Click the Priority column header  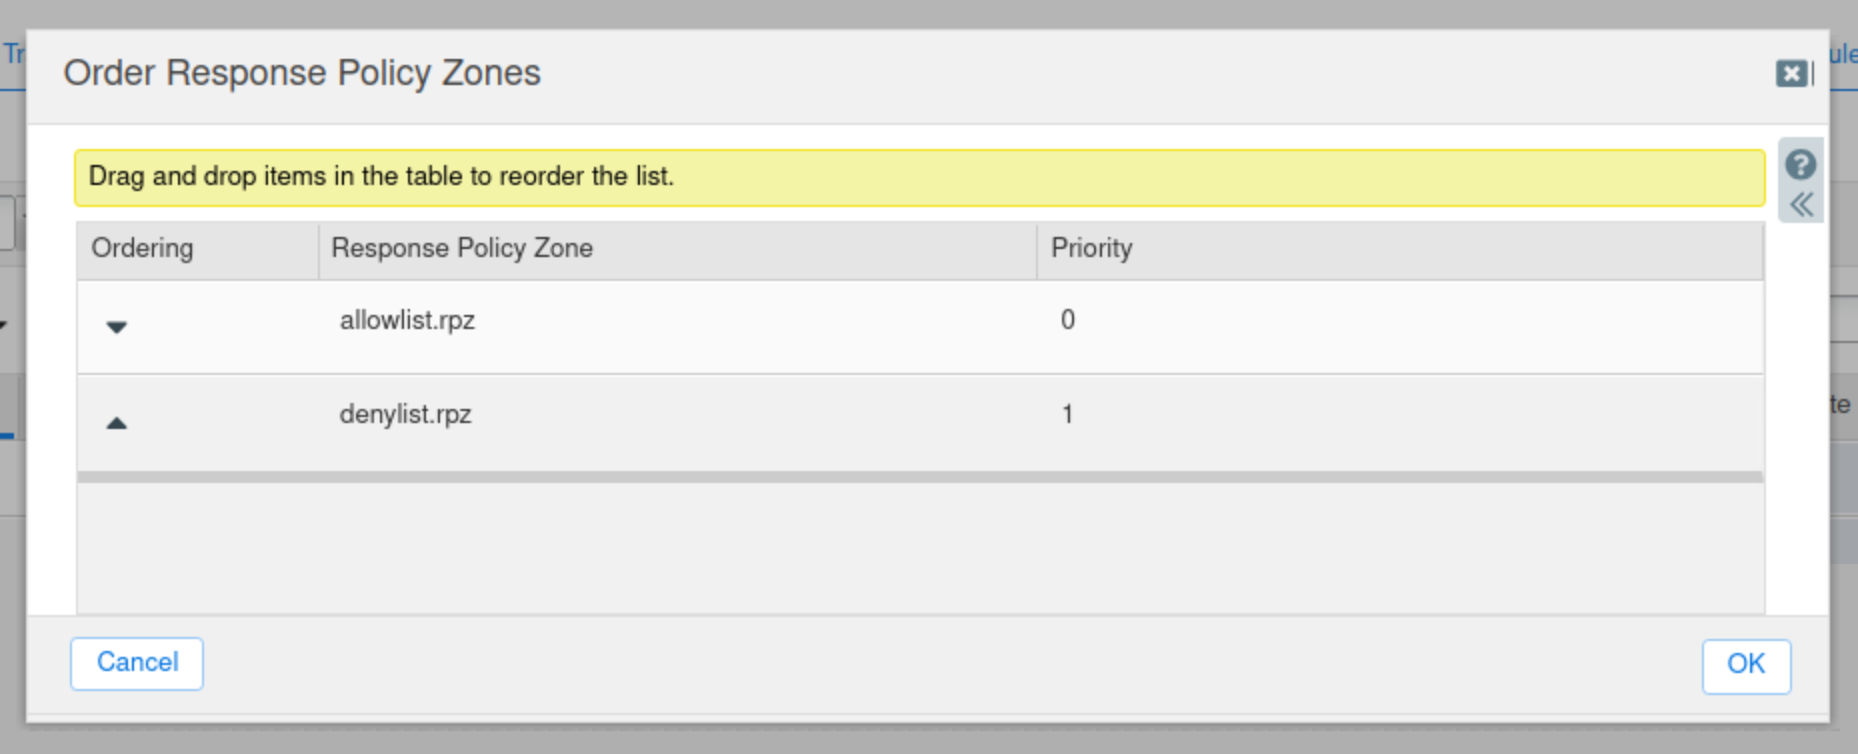click(1091, 249)
